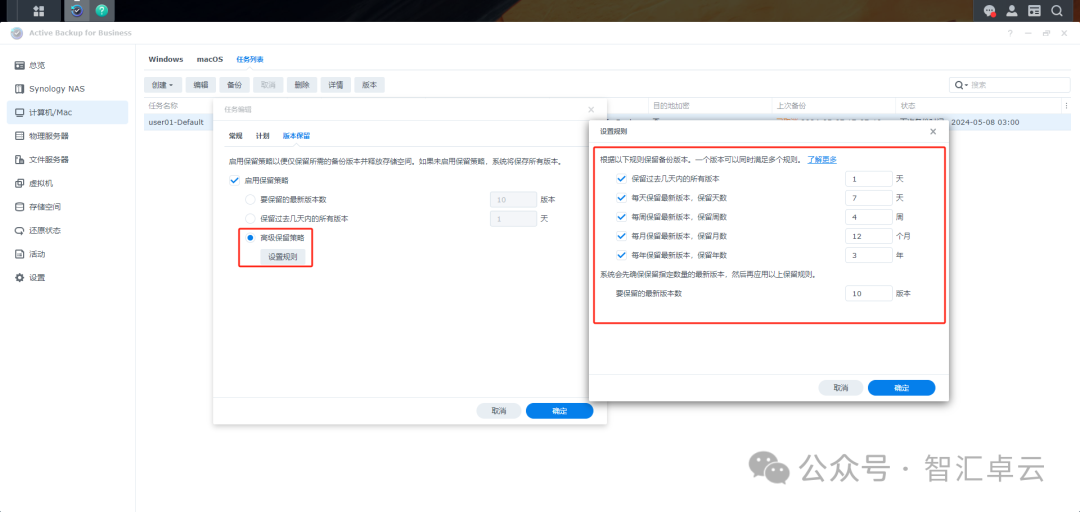
Task: Click years field showing 3 年
Action: coord(869,255)
